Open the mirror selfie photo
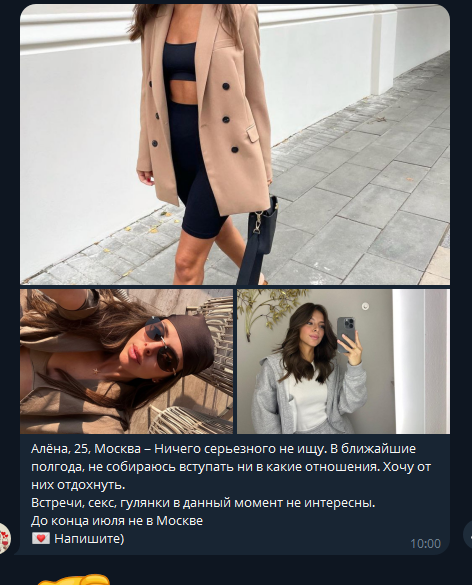472x585 pixels. (344, 361)
